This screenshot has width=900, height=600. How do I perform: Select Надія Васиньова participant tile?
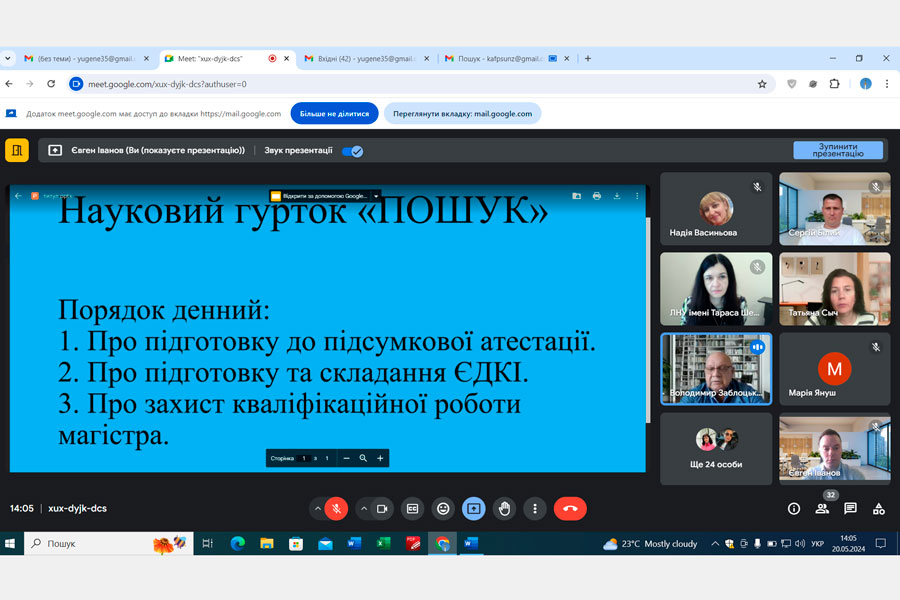(716, 209)
